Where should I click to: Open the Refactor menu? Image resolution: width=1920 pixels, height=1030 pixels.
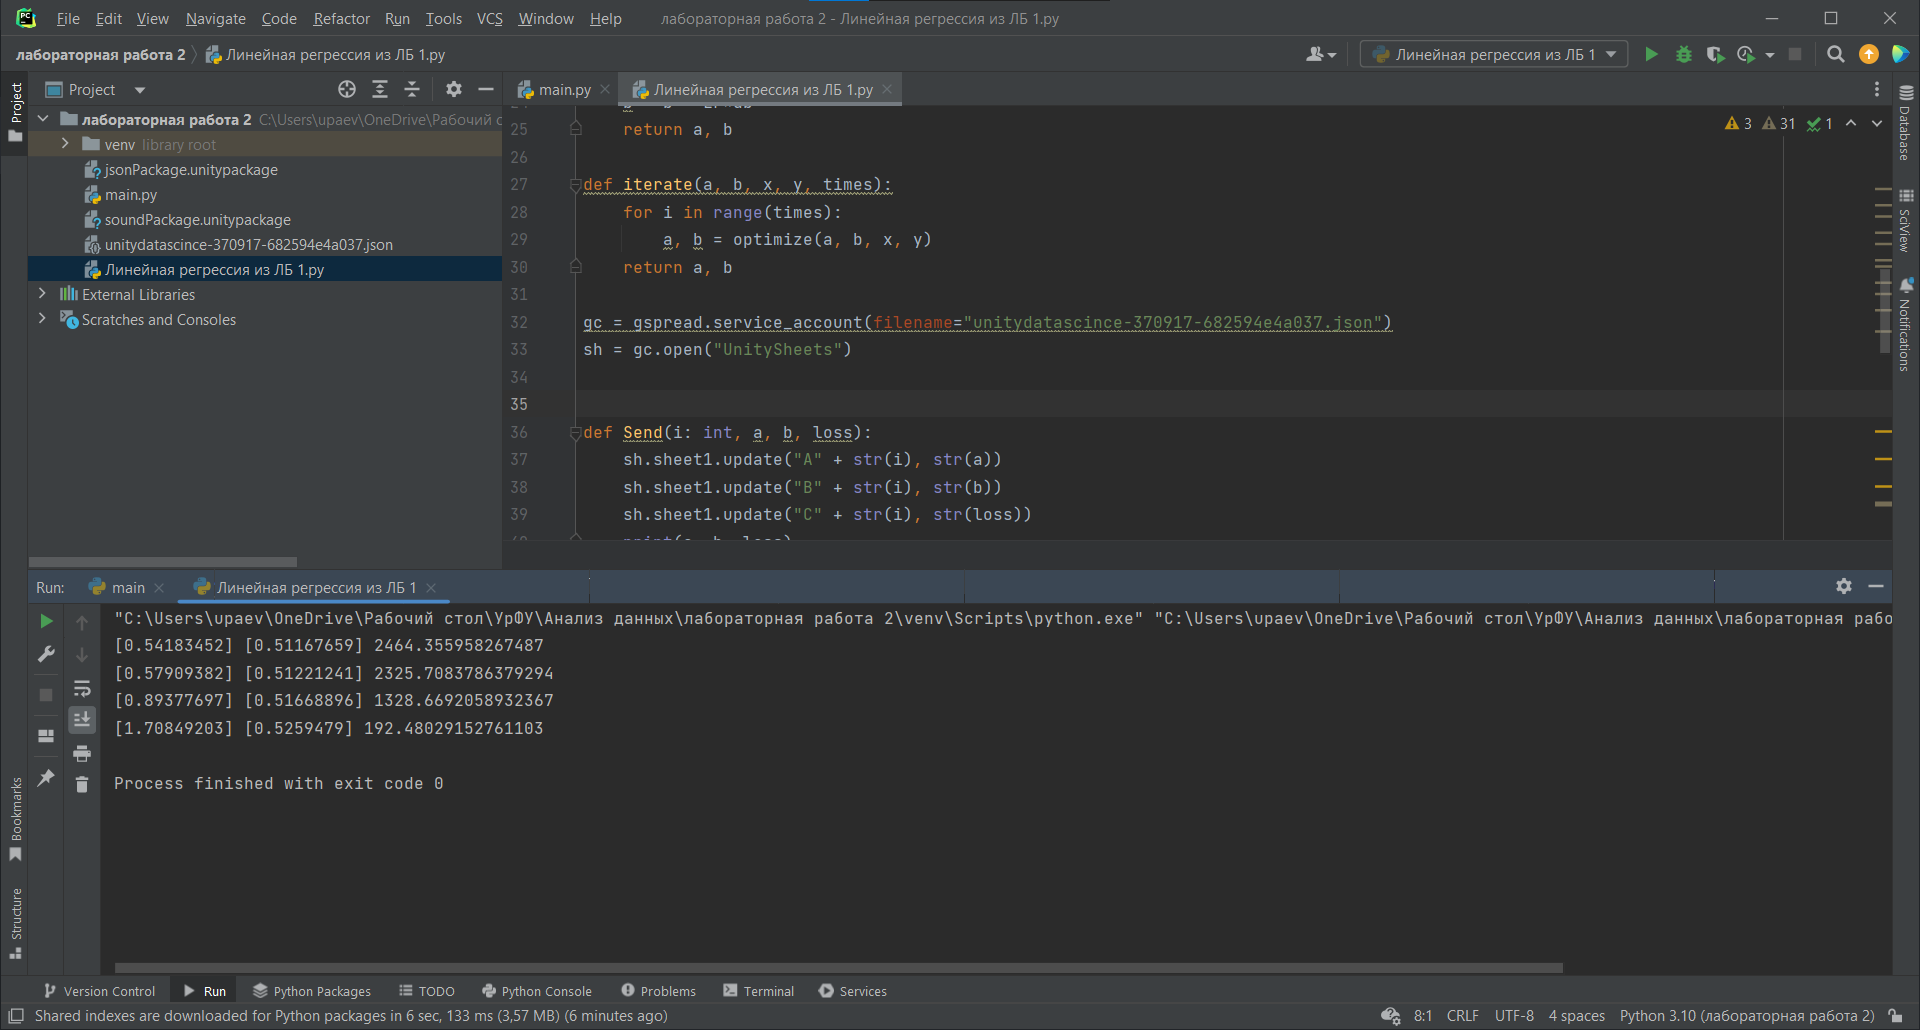coord(341,18)
